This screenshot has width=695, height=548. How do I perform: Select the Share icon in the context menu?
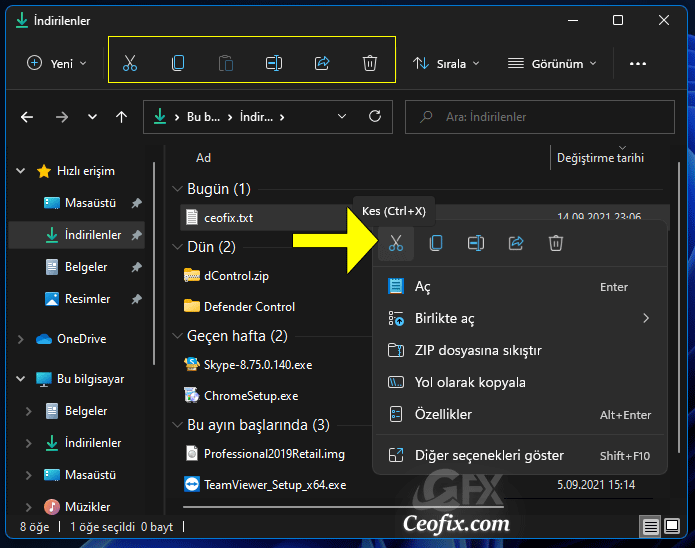pyautogui.click(x=516, y=243)
